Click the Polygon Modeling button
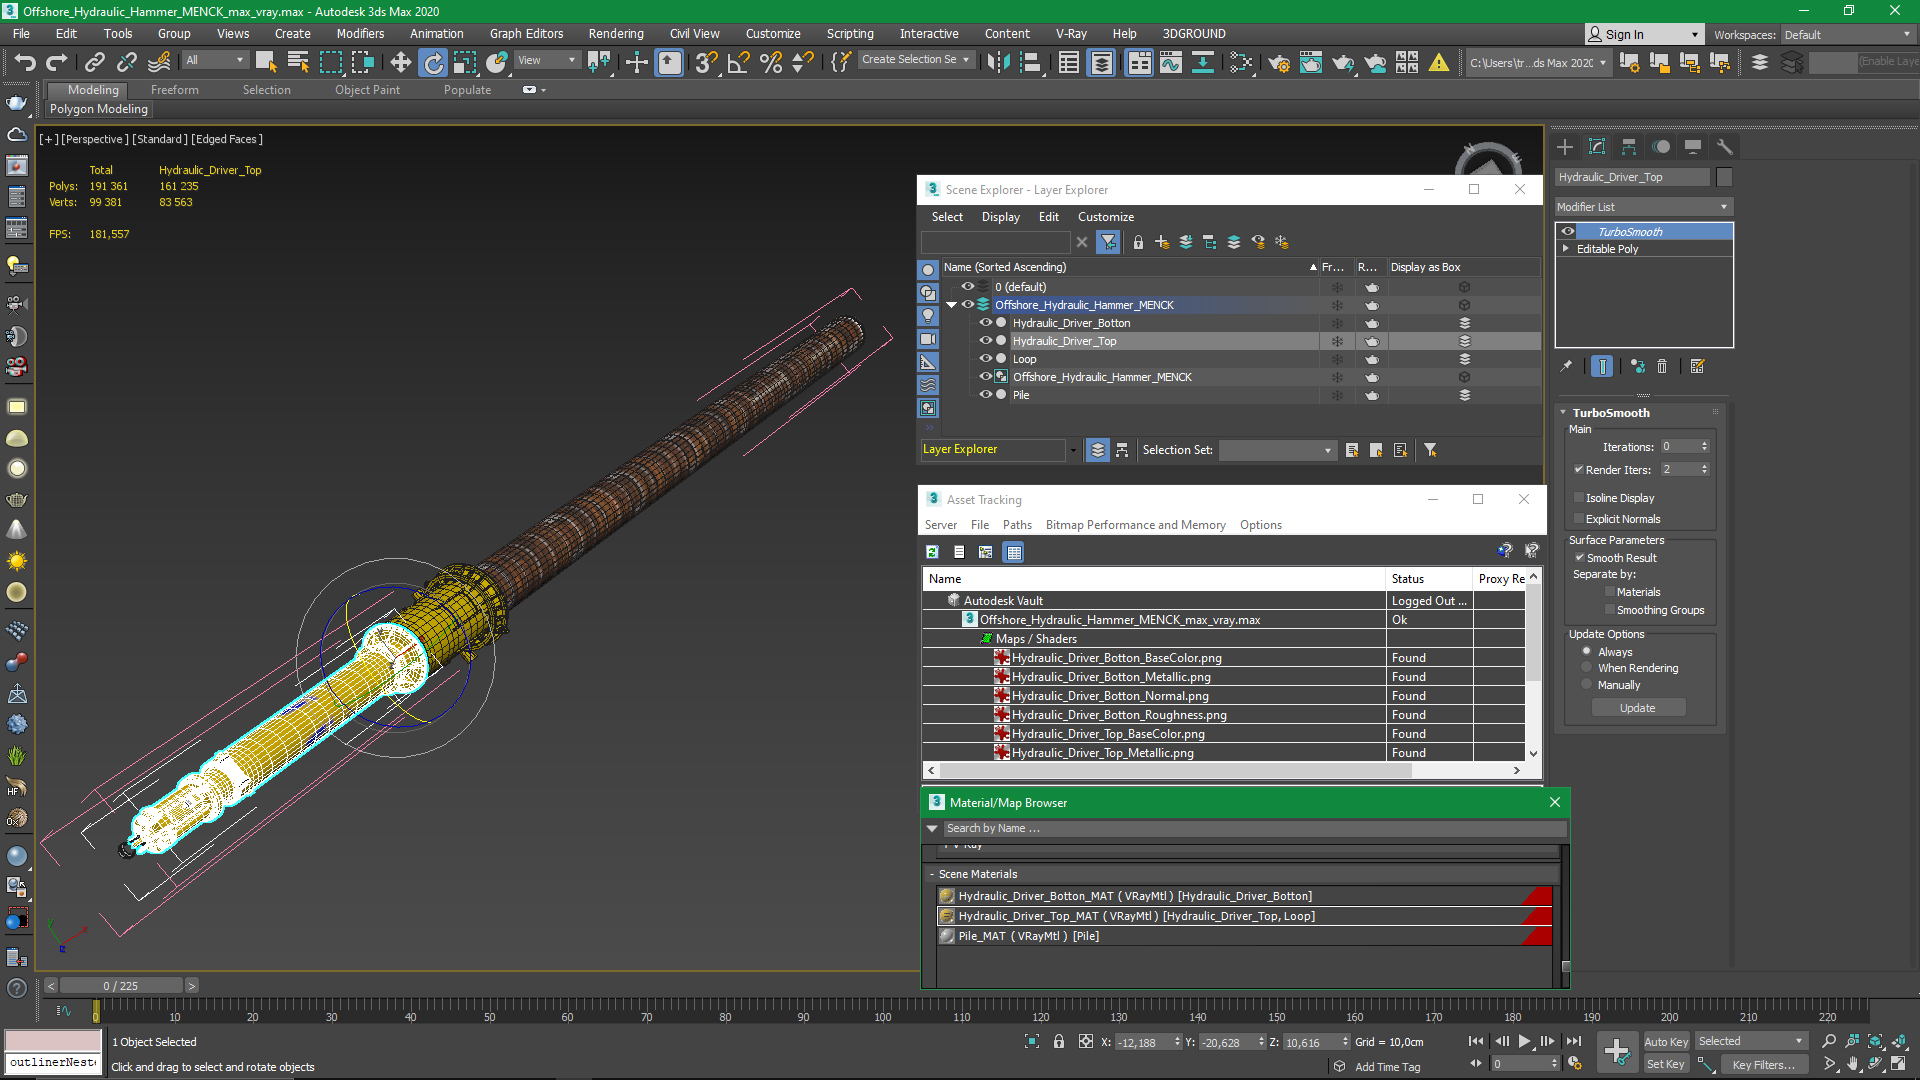The height and width of the screenshot is (1080, 1920). pos(99,109)
